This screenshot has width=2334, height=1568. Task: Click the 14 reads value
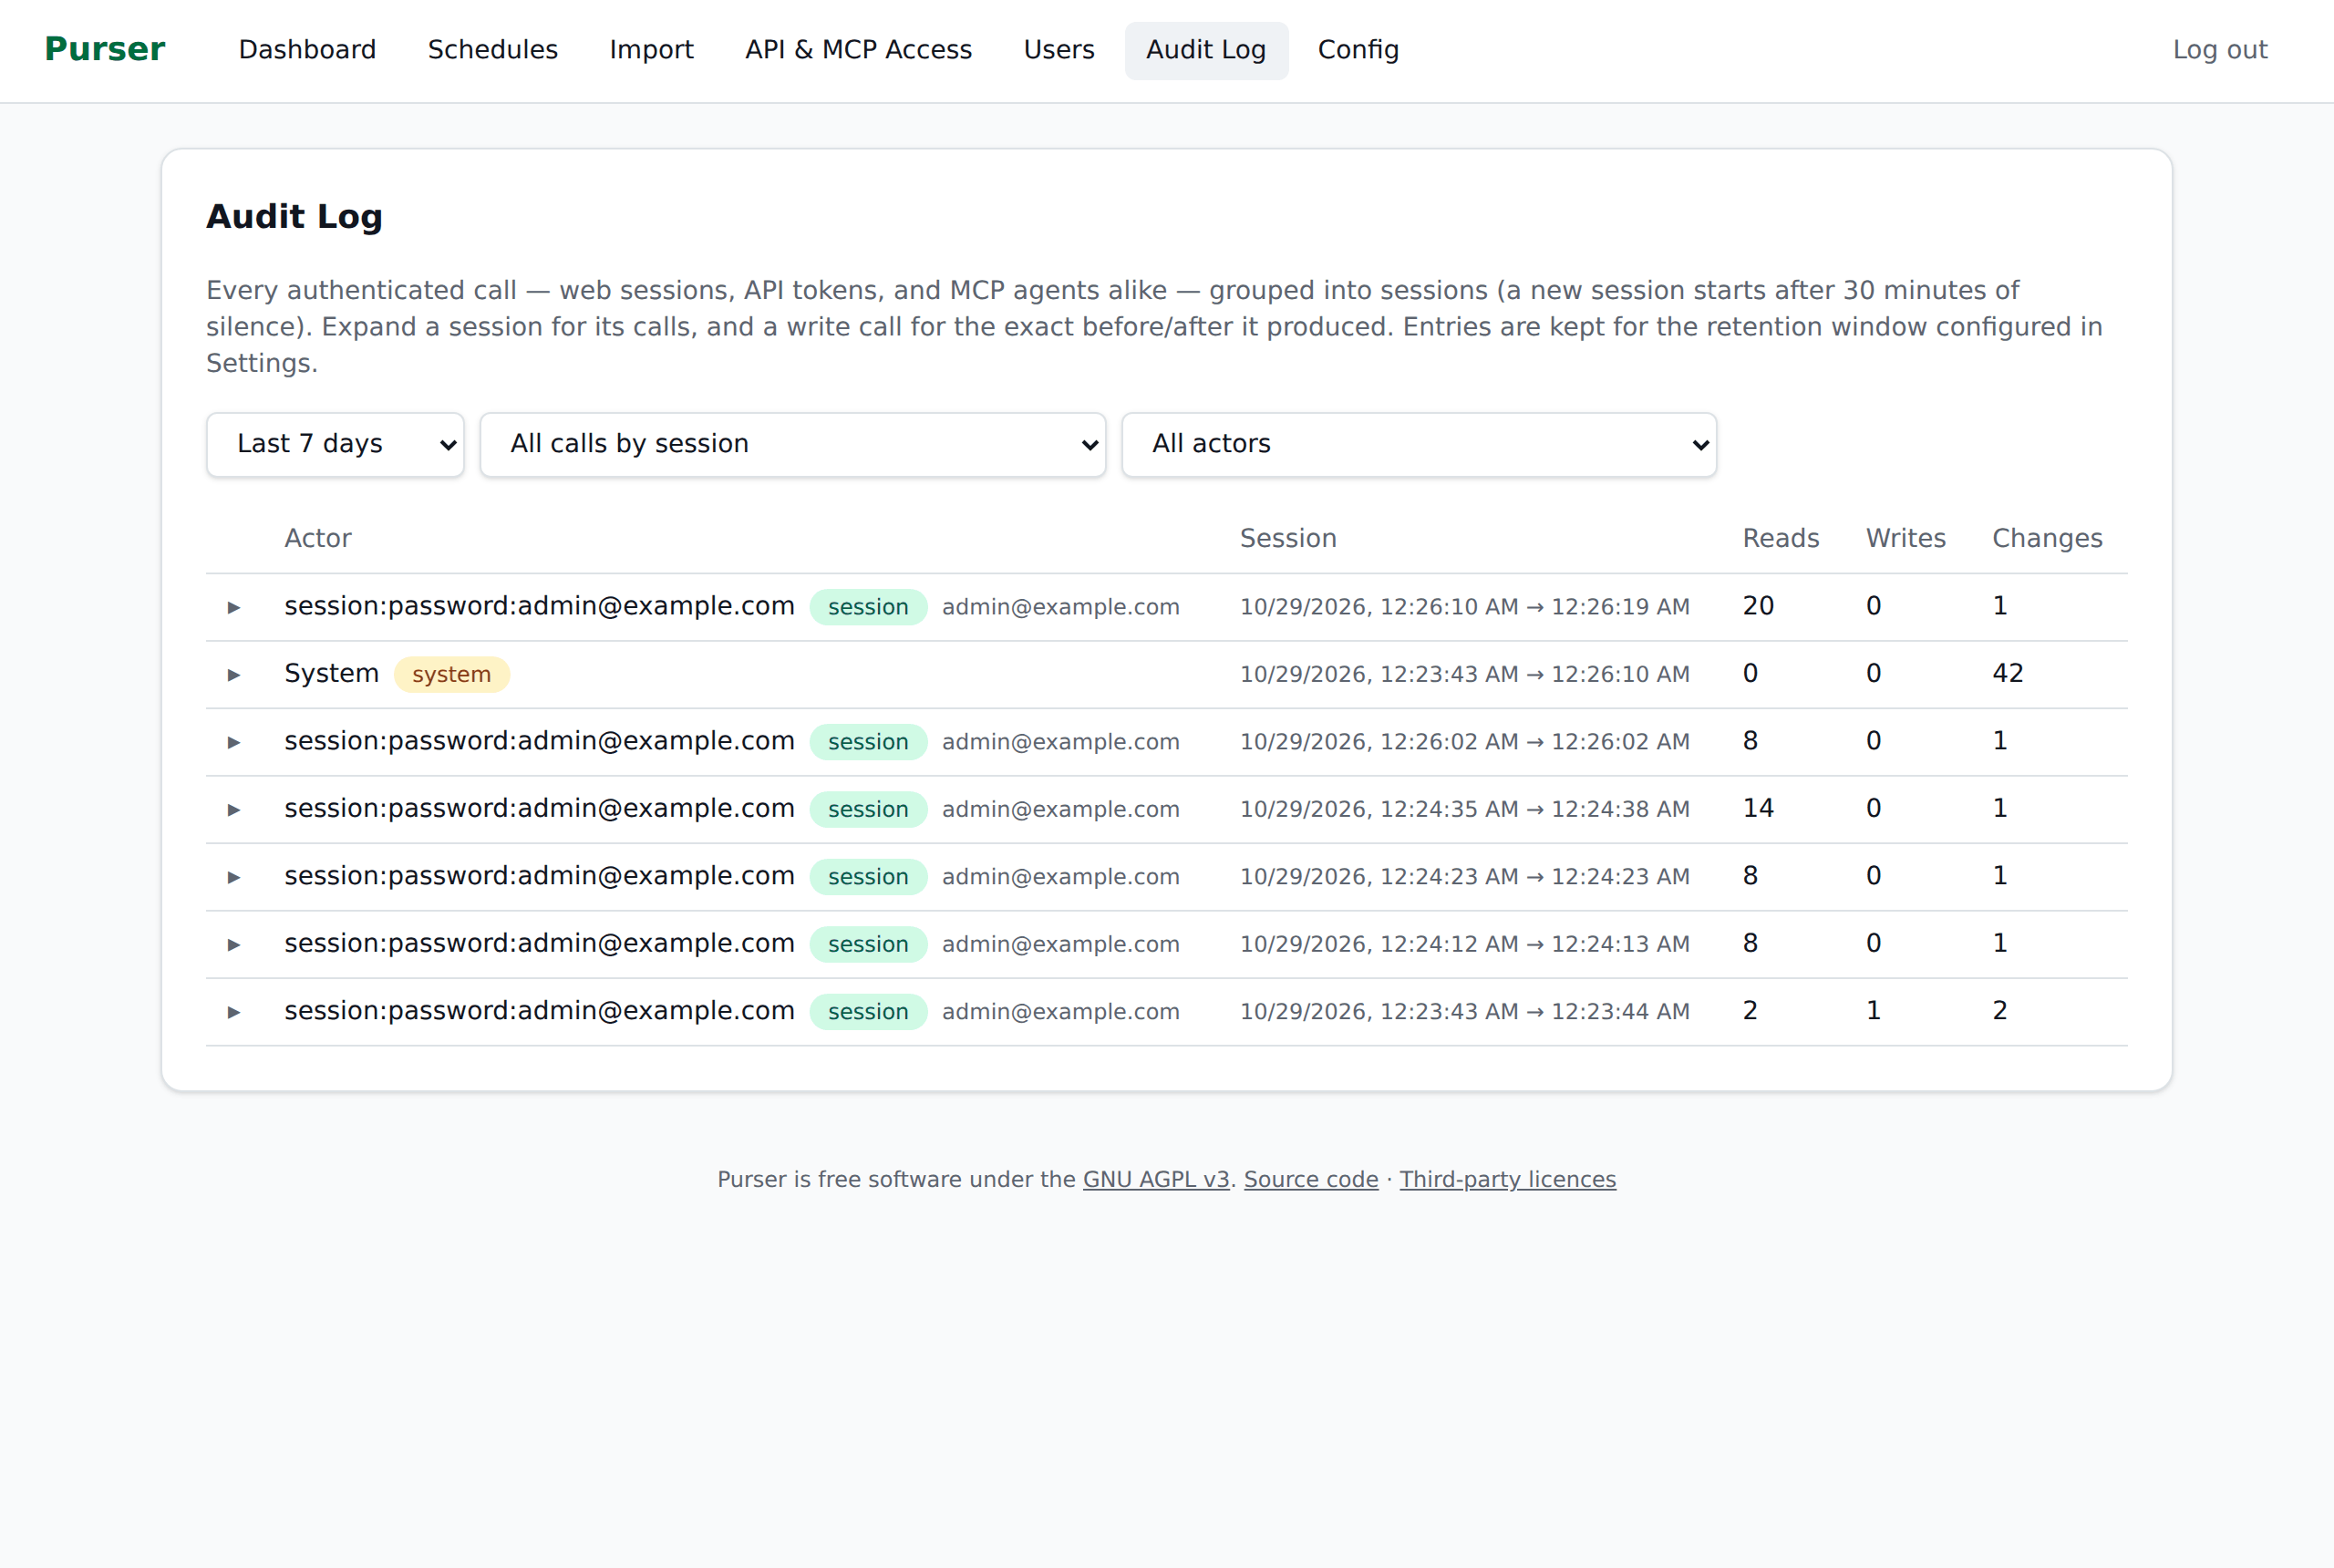[1758, 808]
